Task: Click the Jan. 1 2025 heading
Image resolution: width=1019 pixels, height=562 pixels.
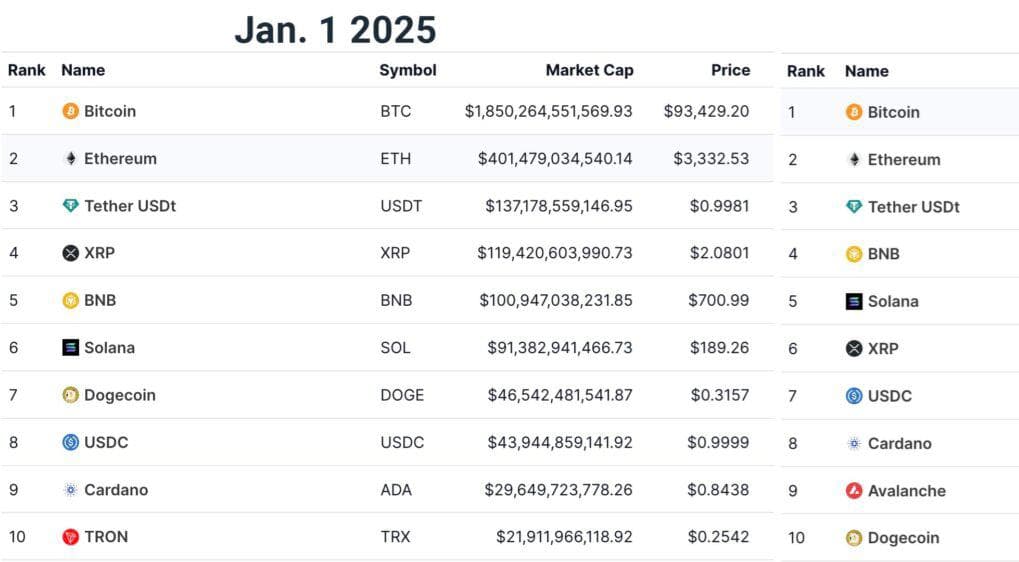Action: pos(335,29)
